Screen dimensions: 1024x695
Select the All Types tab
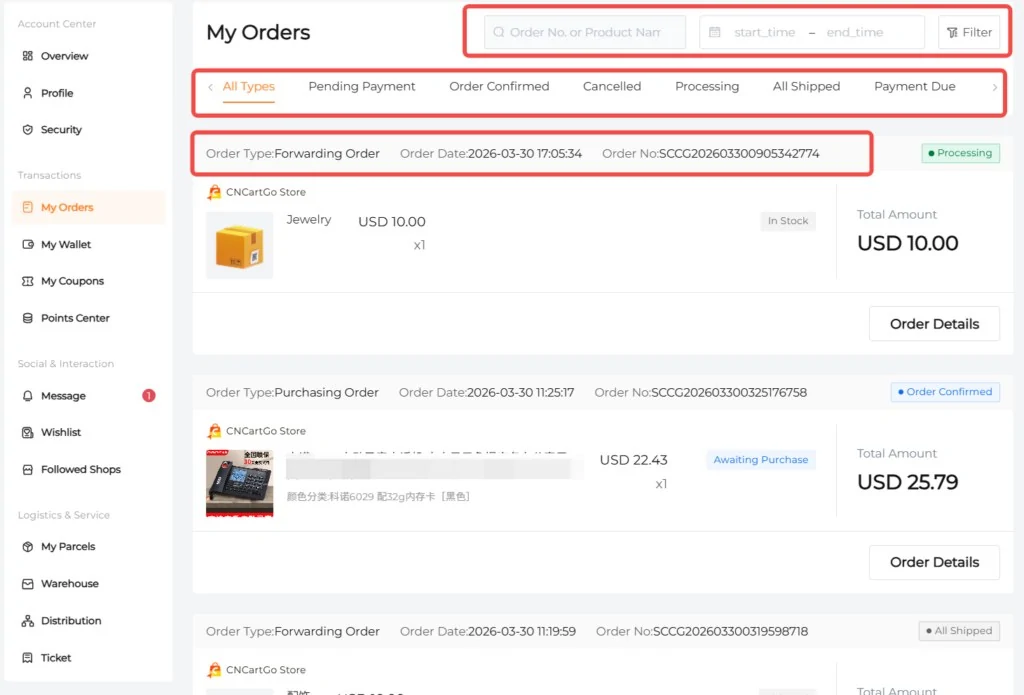click(249, 86)
